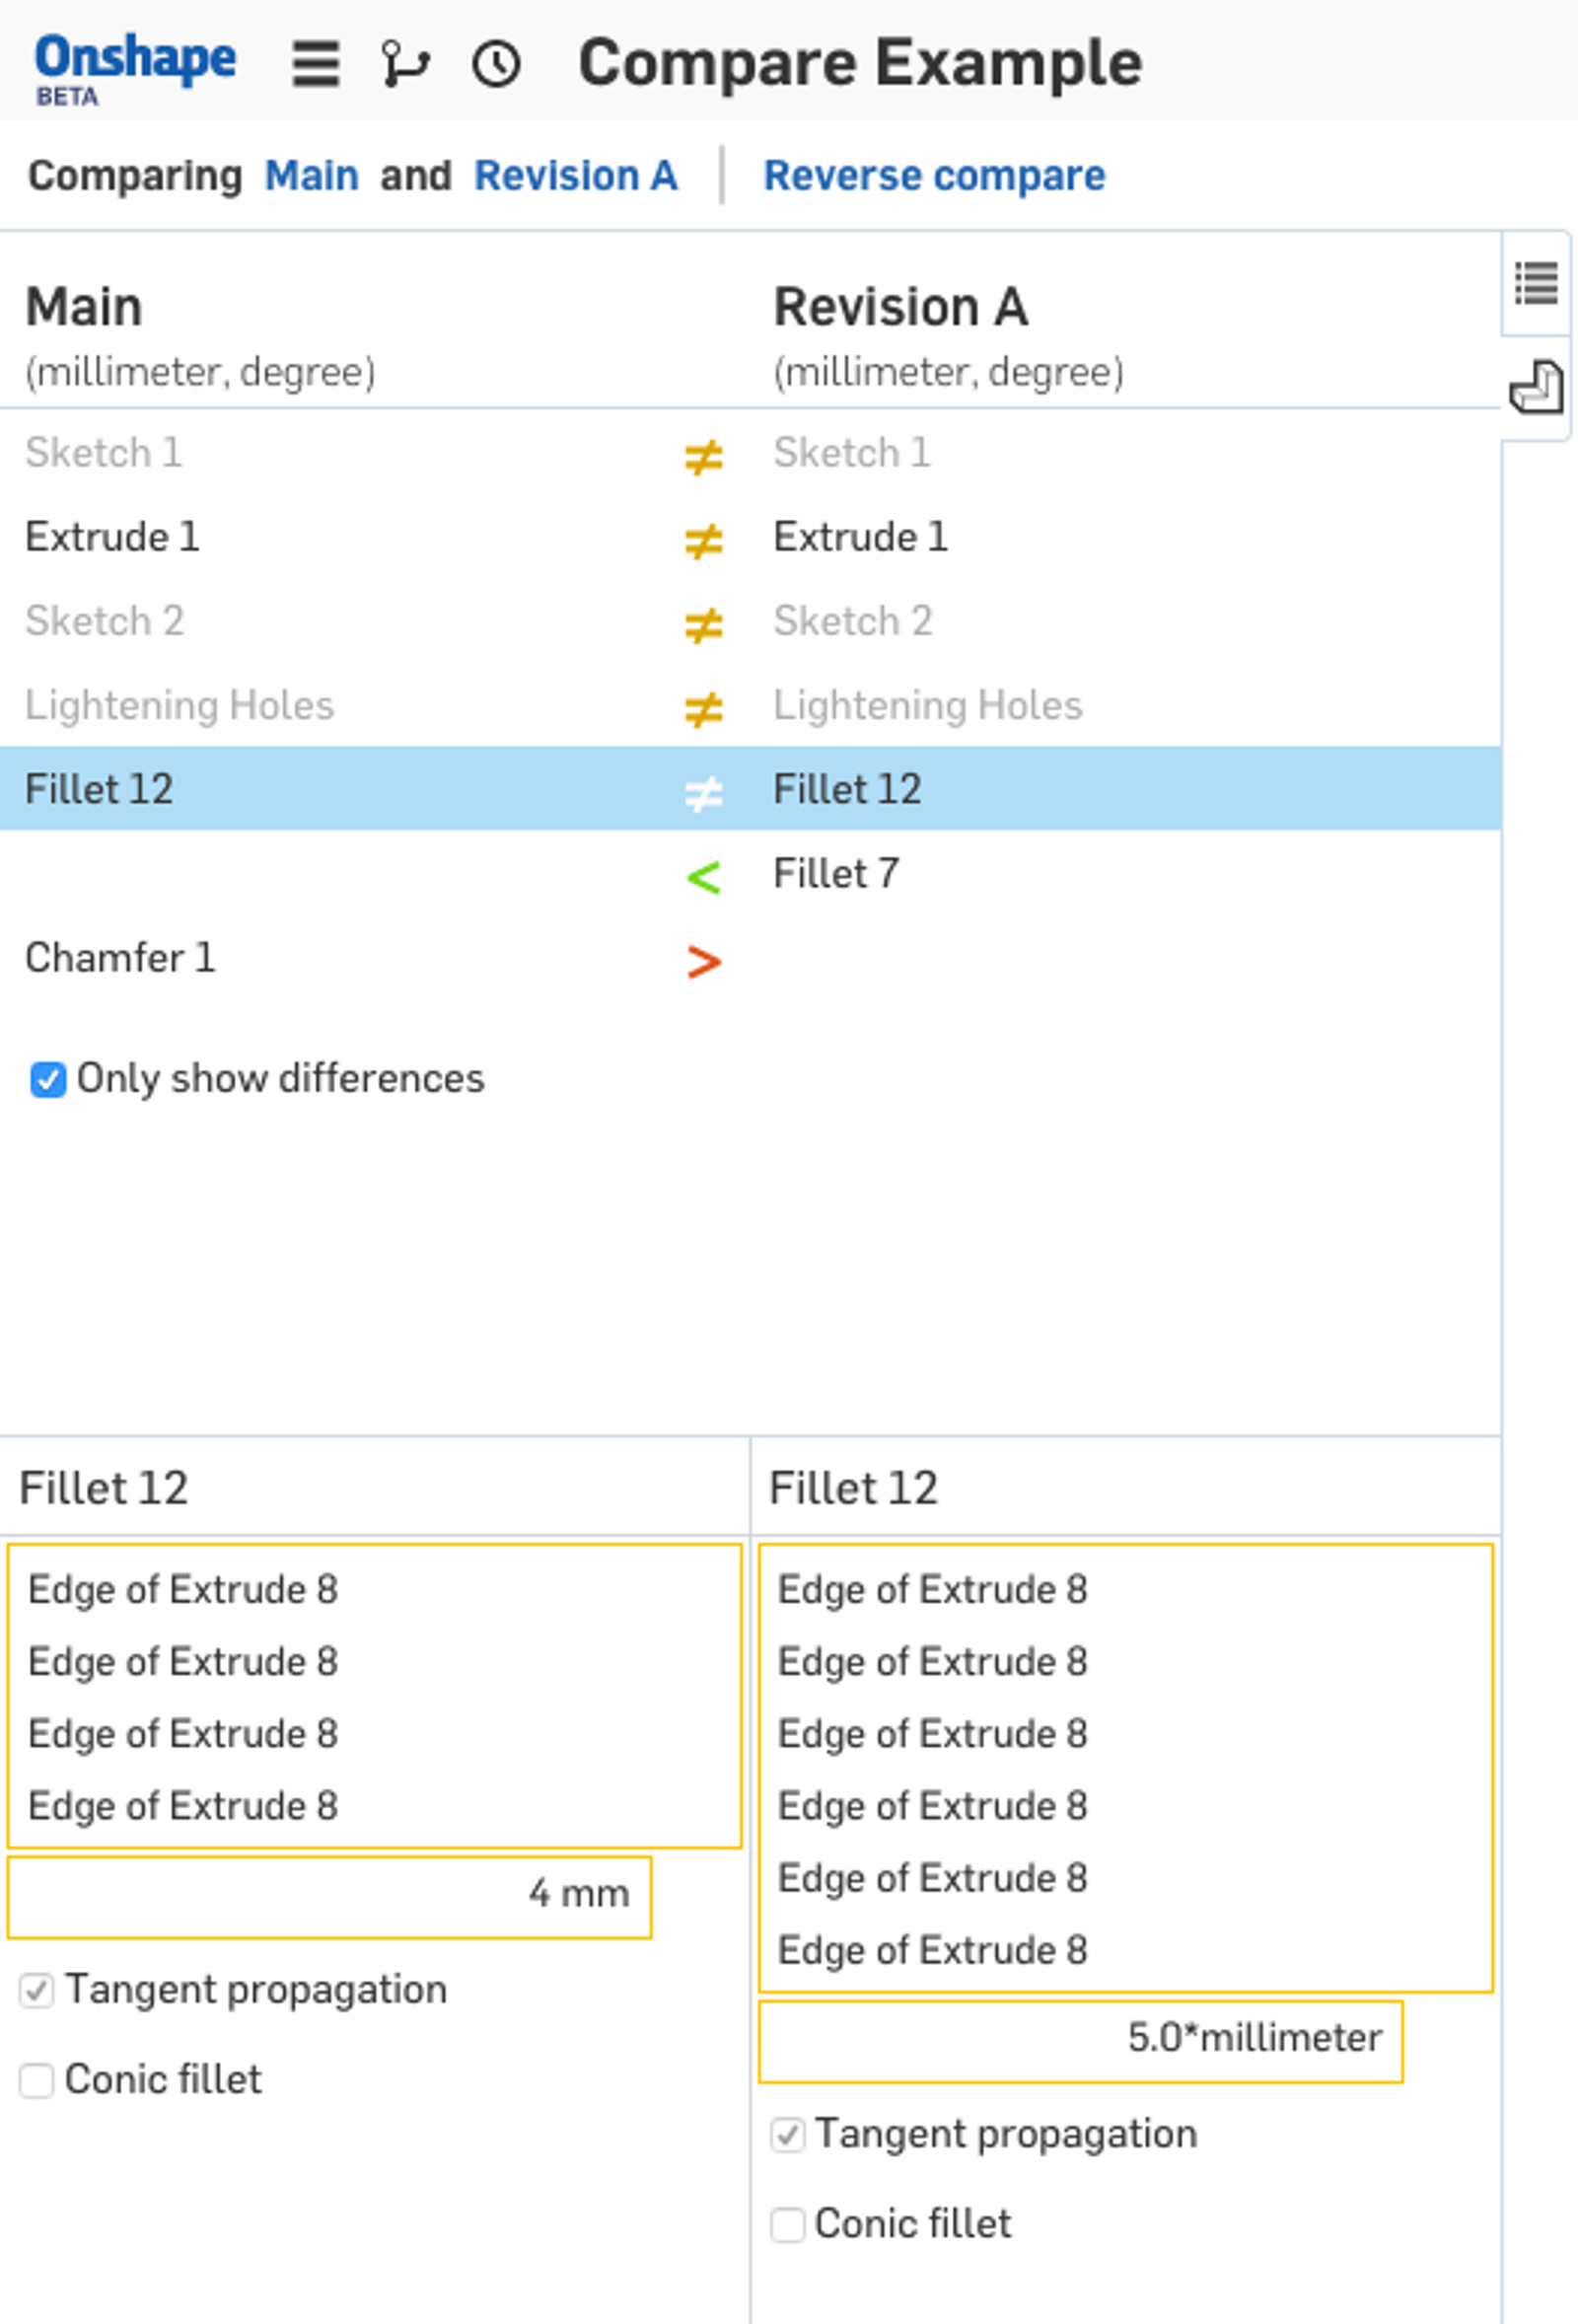Click the red removed-feature arrow for Chamfer 1
The image size is (1578, 2324).
pos(703,961)
